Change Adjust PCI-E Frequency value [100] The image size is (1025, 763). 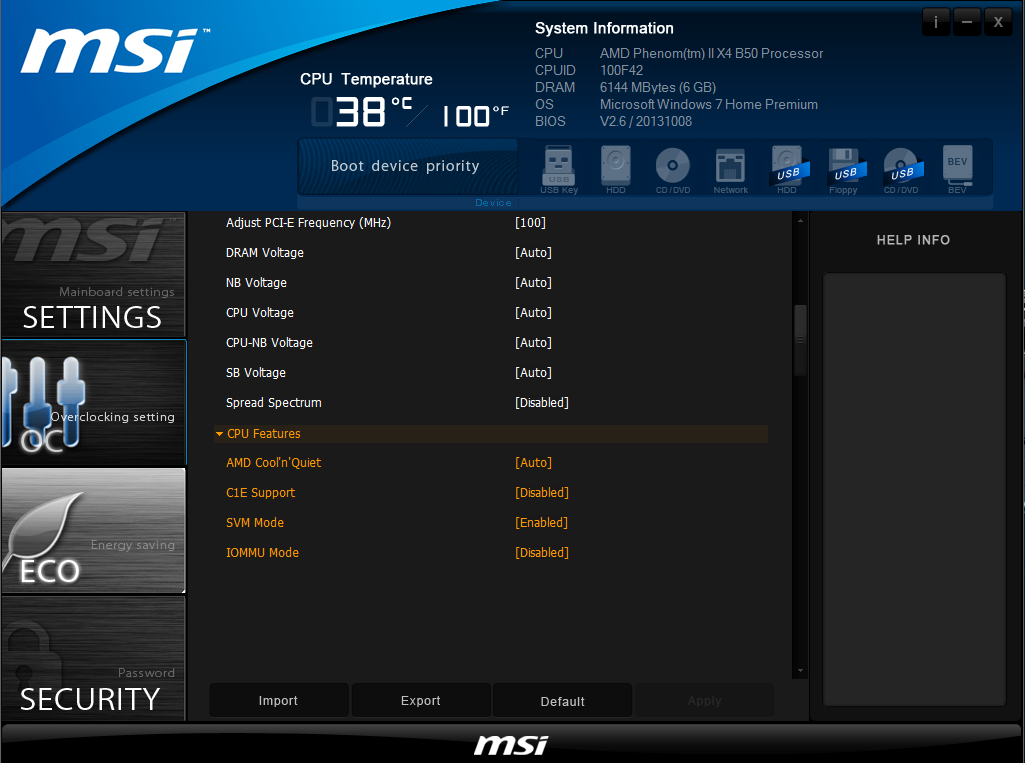[x=530, y=223]
